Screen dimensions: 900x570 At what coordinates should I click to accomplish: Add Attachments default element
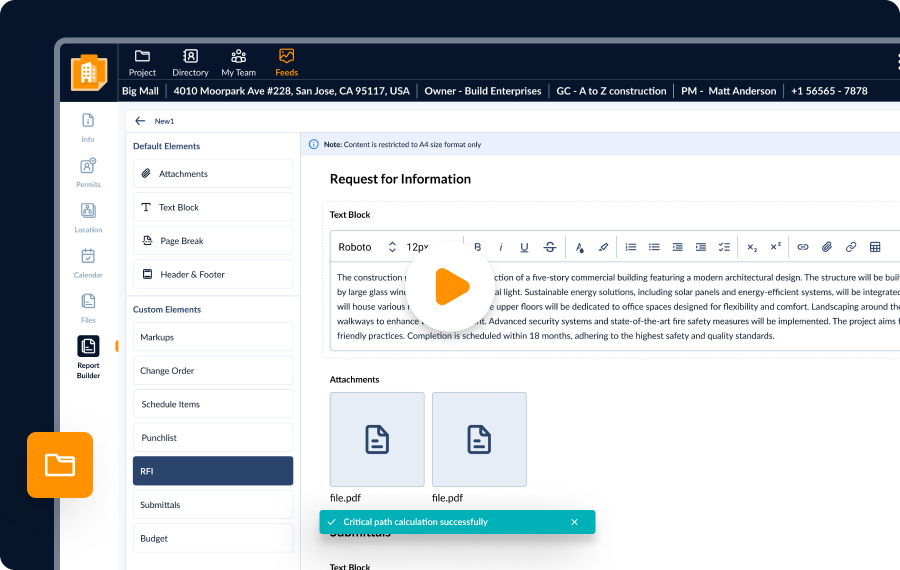click(213, 173)
